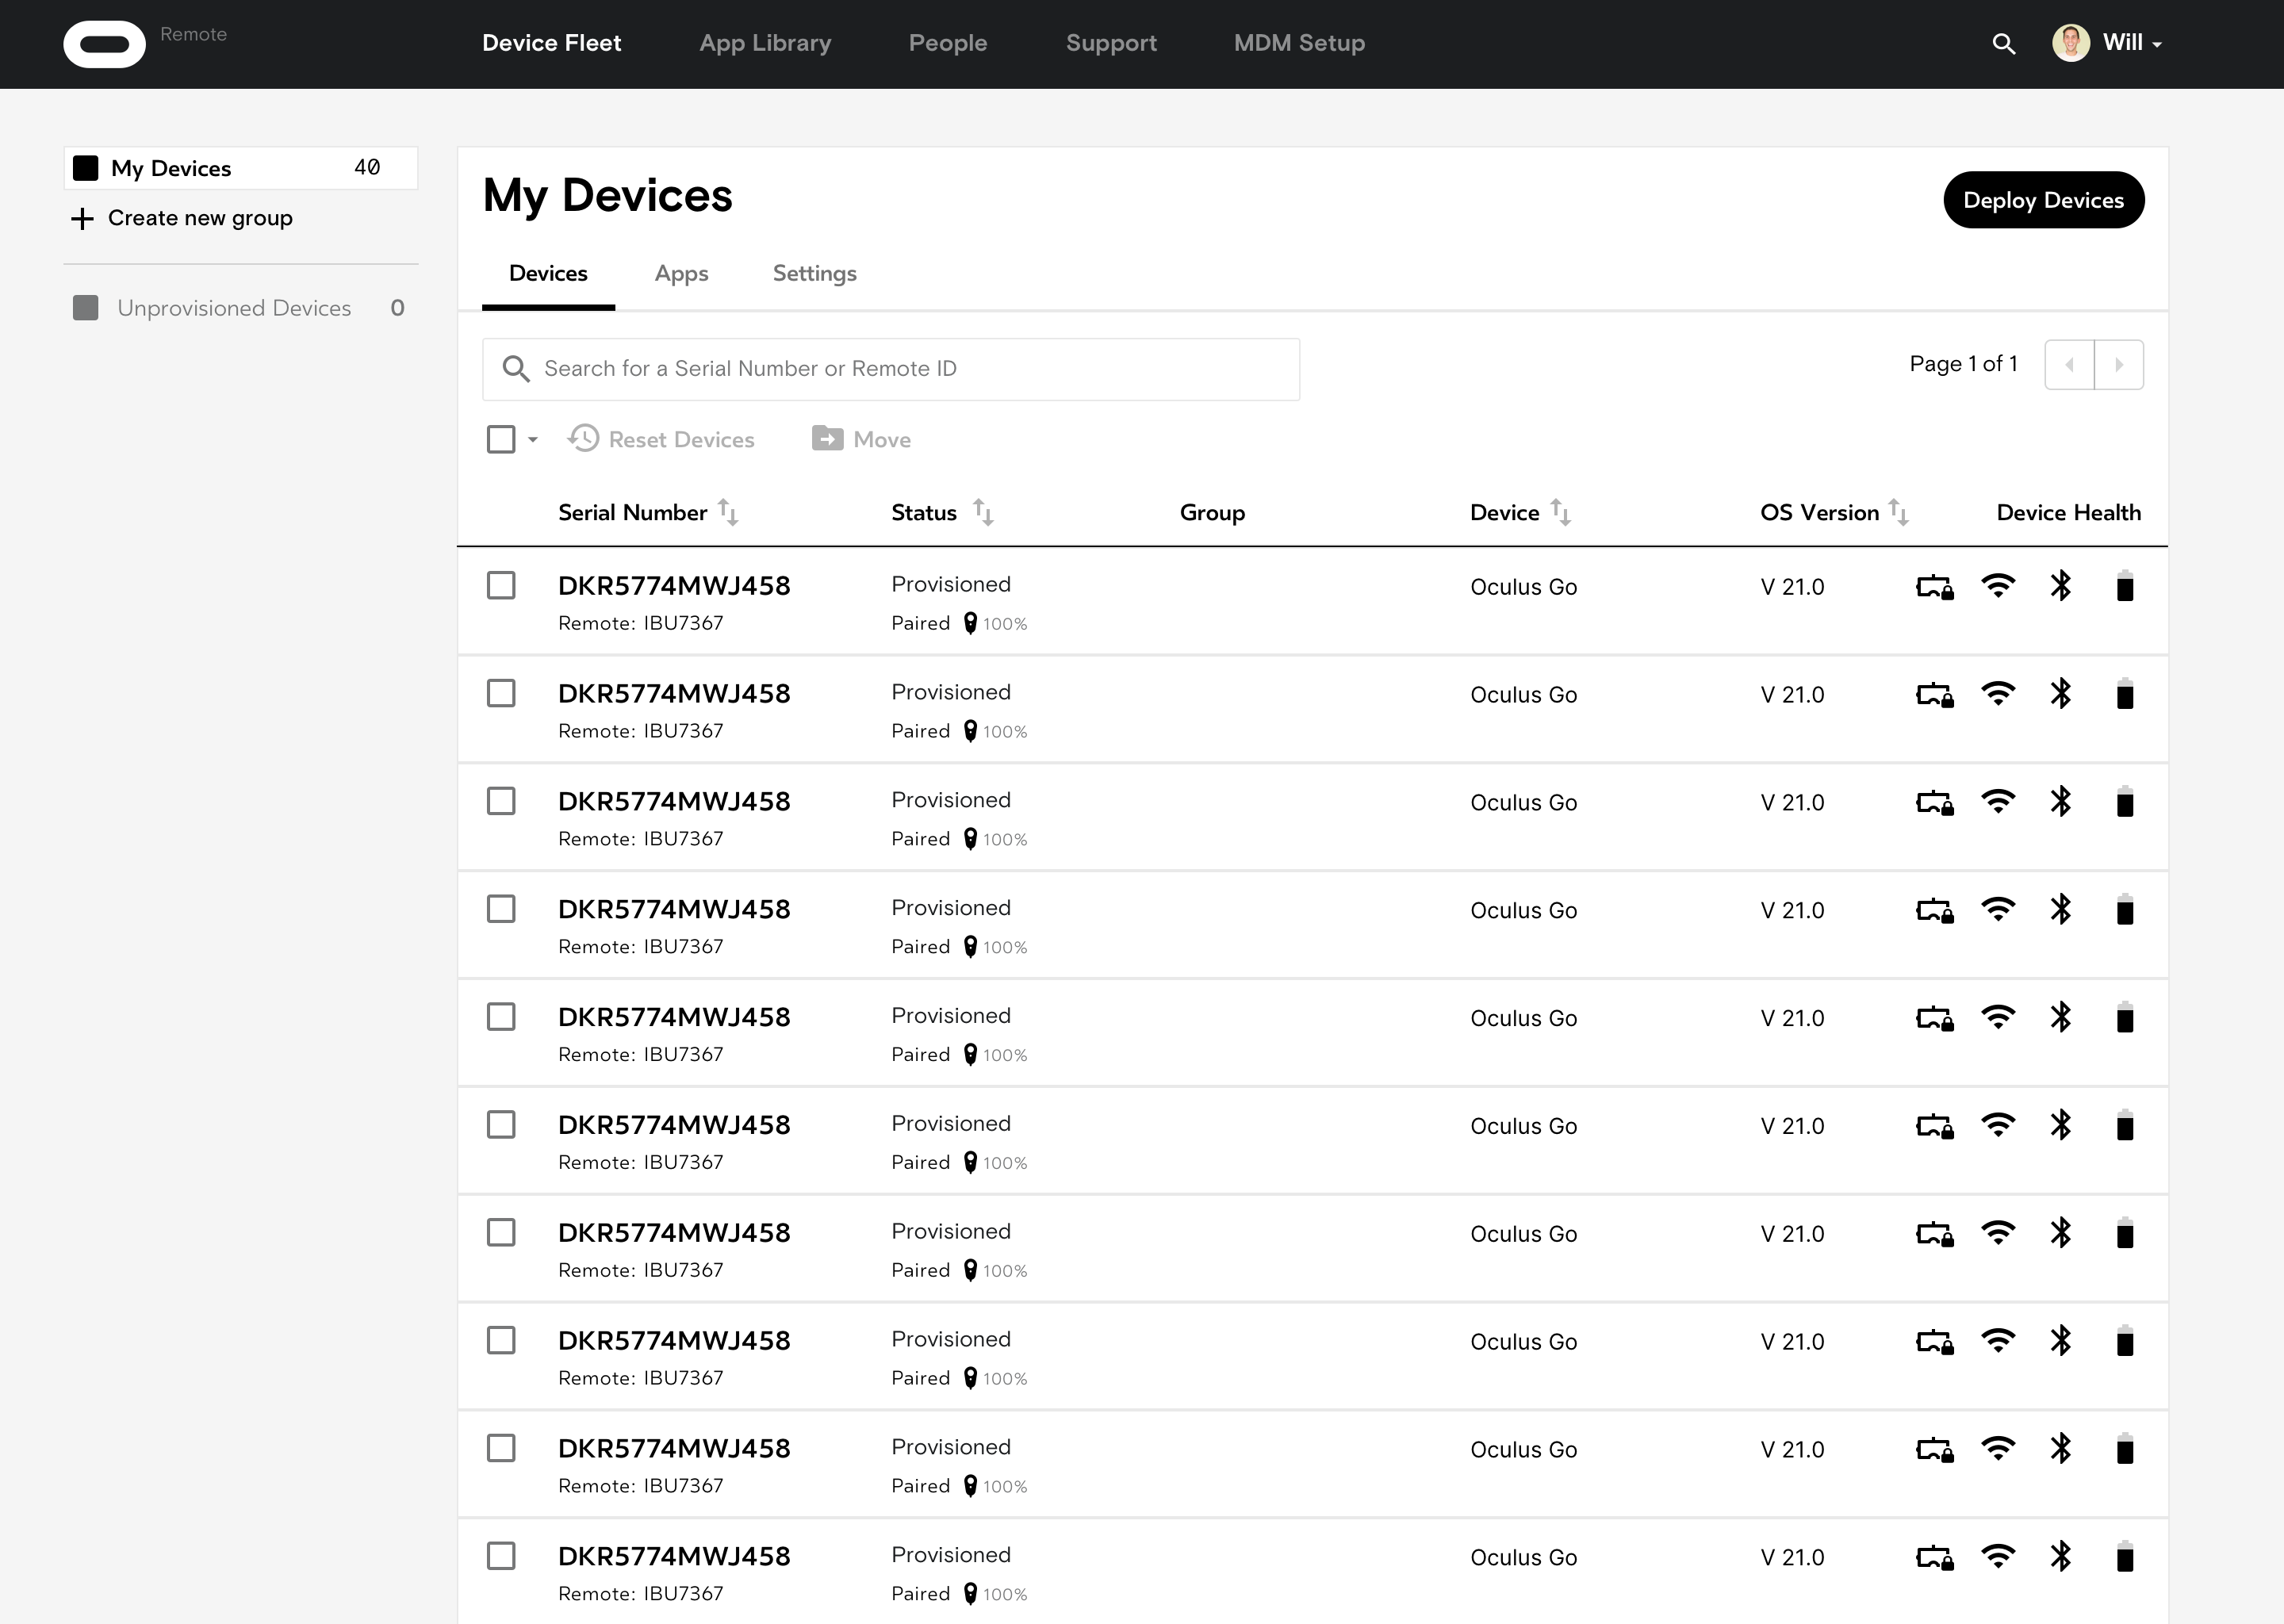Sort by Serial Number column arrows
2284x1624 pixels.
tap(728, 513)
